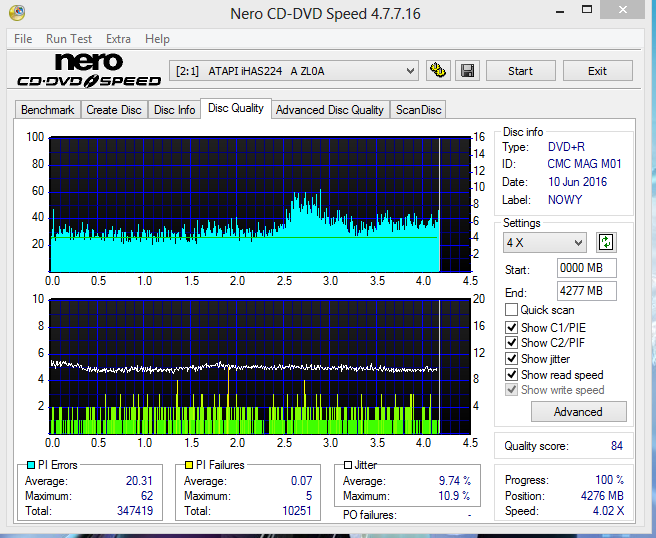Click Jitter maximum 10.9 %
This screenshot has width=656, height=538.
454,496
